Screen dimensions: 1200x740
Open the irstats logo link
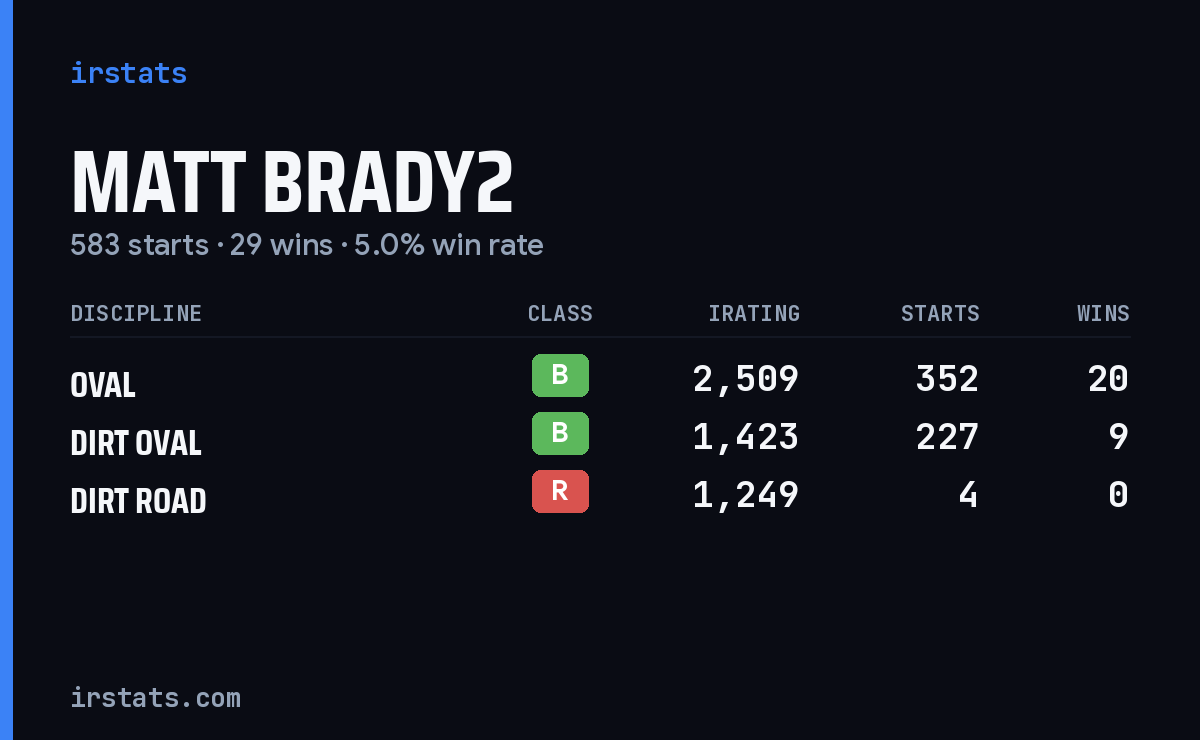(x=129, y=73)
